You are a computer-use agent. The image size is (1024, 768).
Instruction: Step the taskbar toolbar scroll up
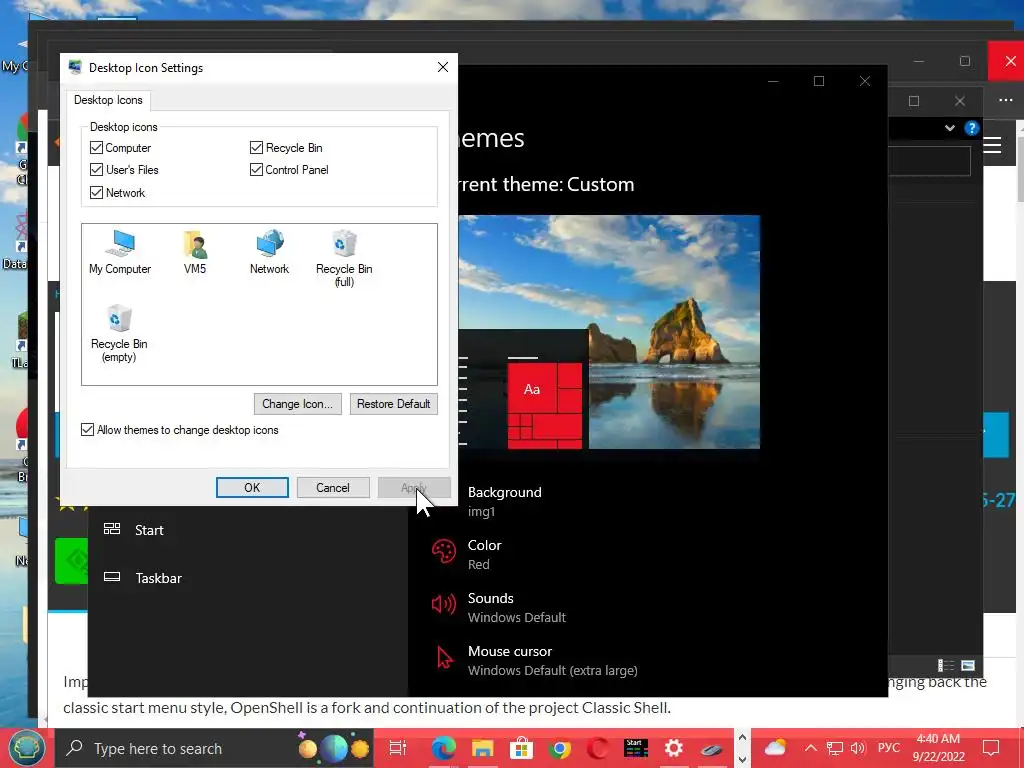coord(742,738)
